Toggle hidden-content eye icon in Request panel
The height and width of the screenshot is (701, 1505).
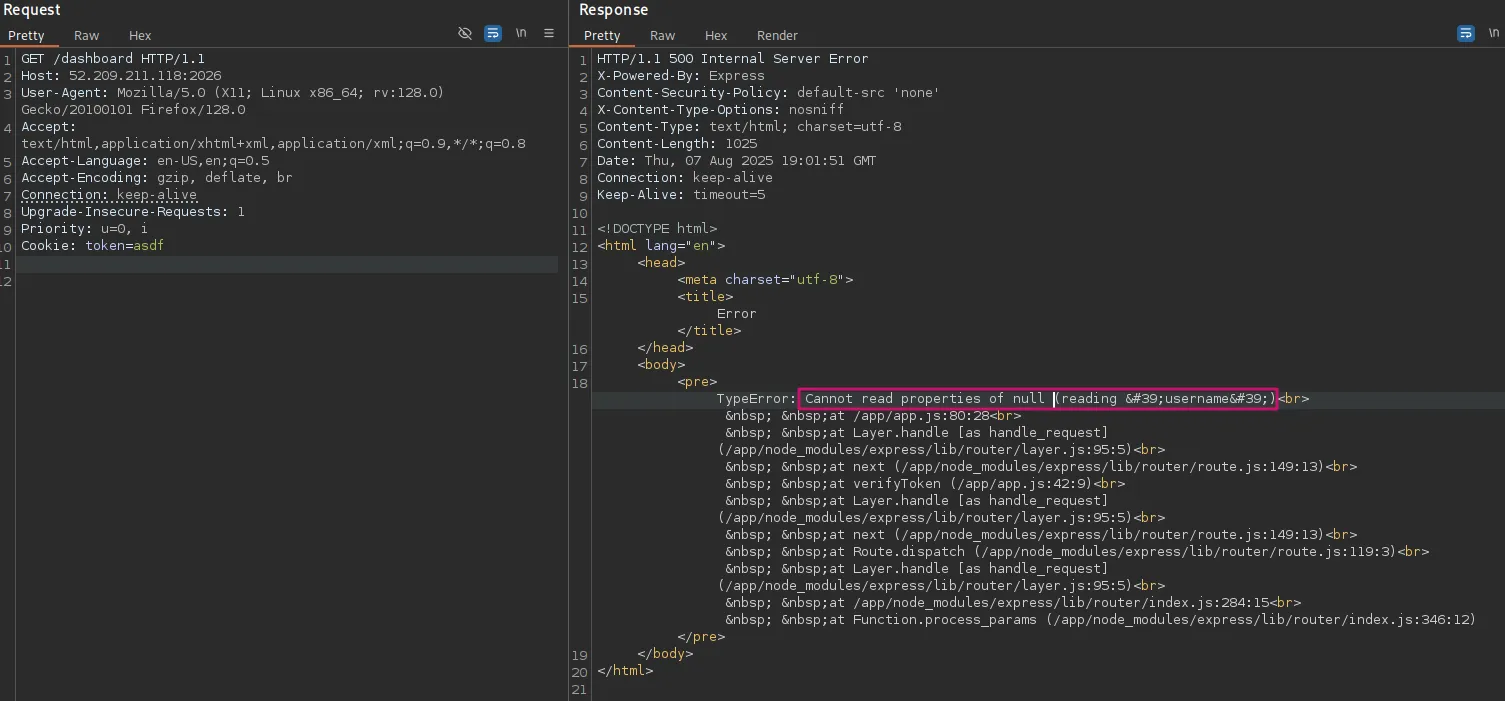[x=465, y=34]
